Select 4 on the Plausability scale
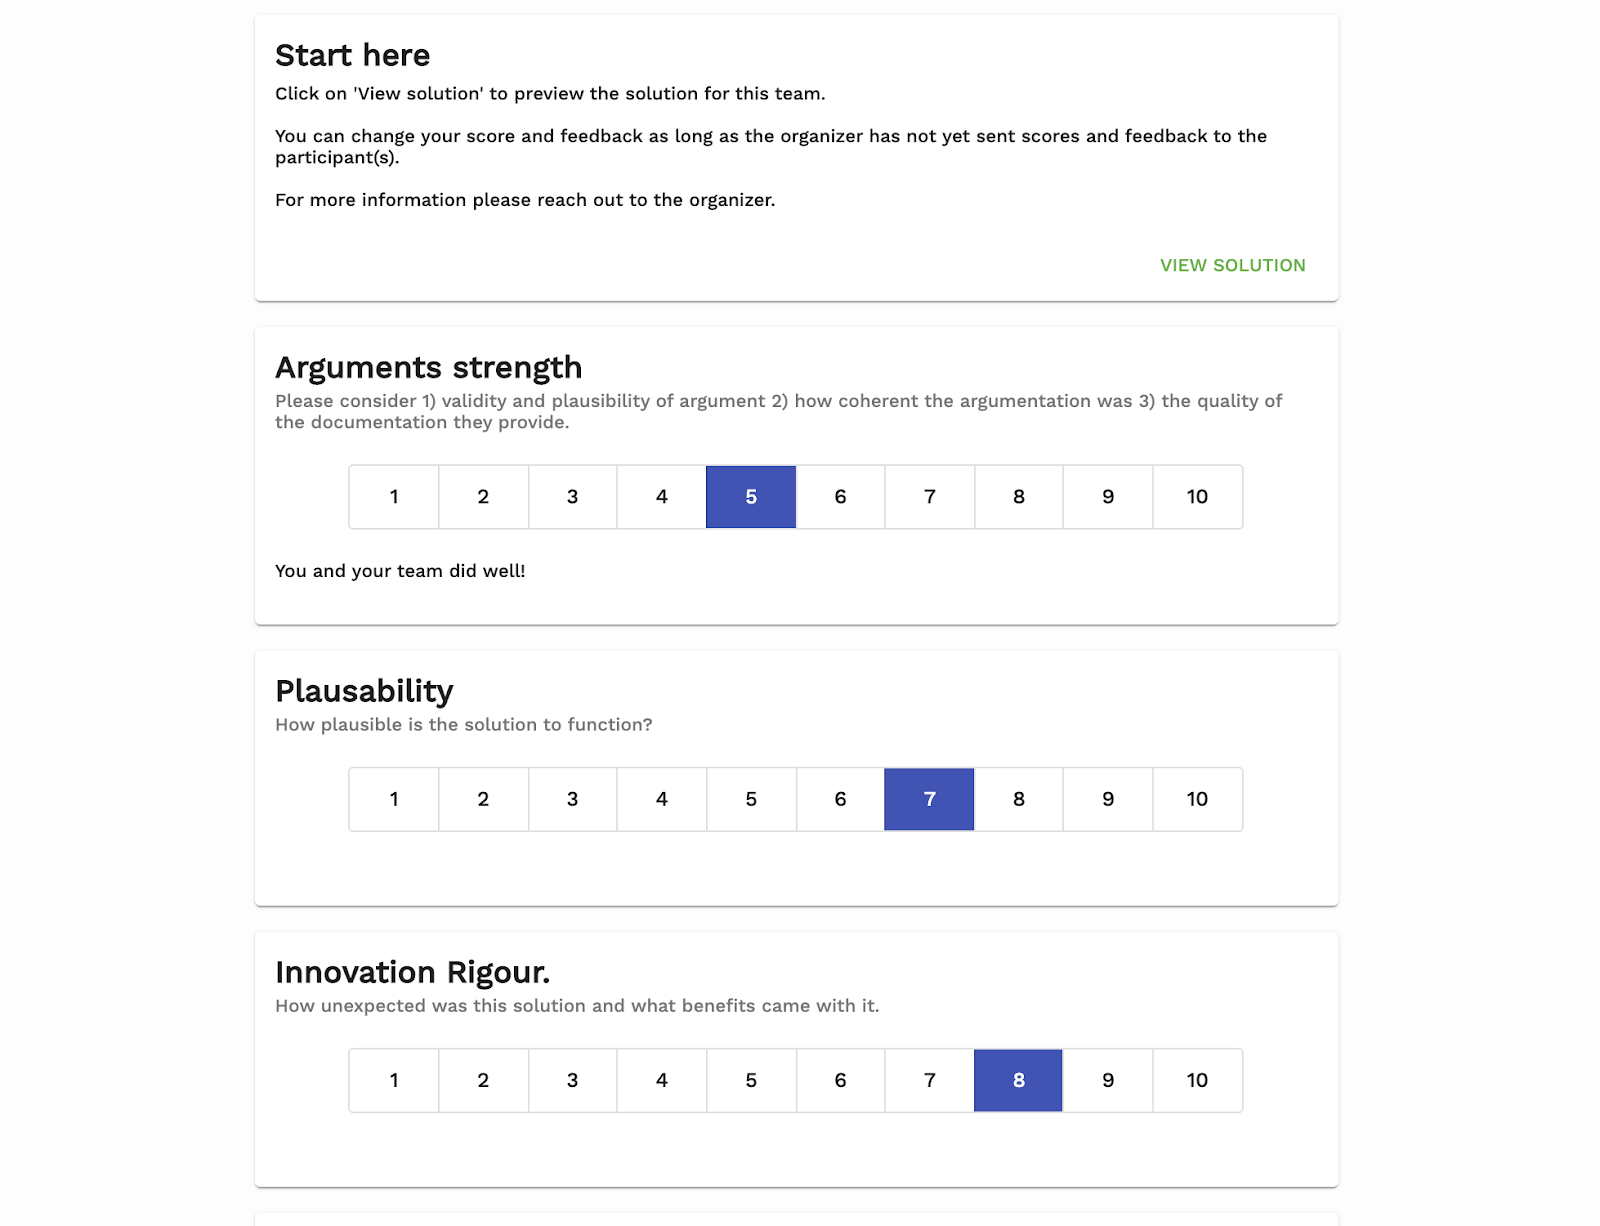The height and width of the screenshot is (1226, 1600). pyautogui.click(x=661, y=799)
